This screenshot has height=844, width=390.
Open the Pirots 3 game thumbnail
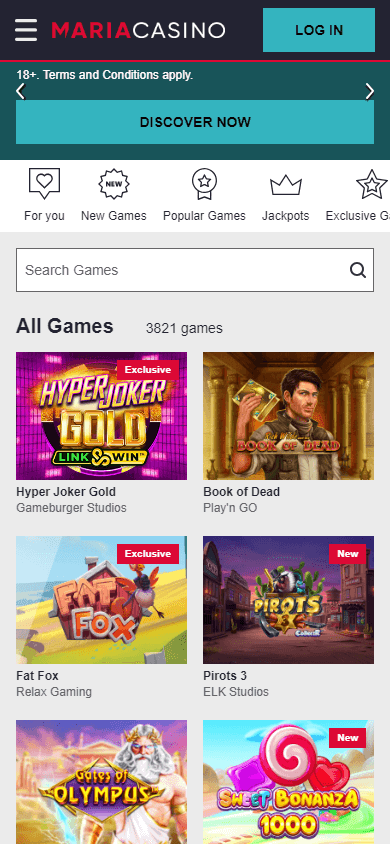tap(288, 600)
